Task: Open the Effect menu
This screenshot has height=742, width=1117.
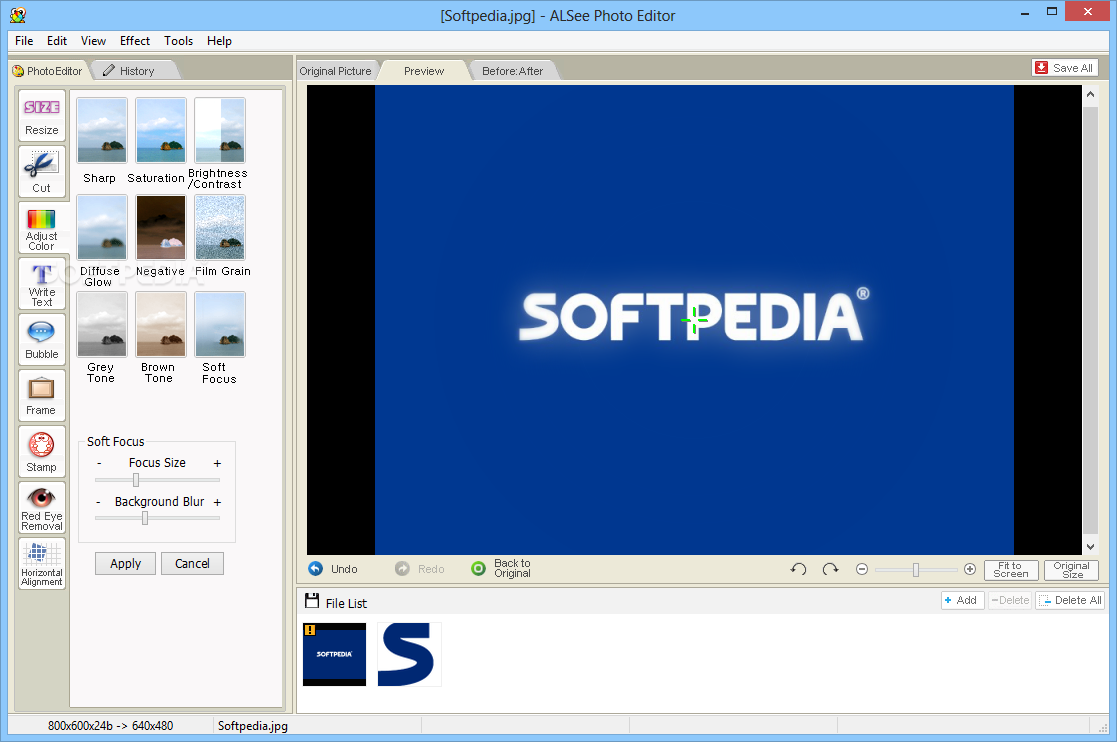Action: pyautogui.click(x=135, y=41)
